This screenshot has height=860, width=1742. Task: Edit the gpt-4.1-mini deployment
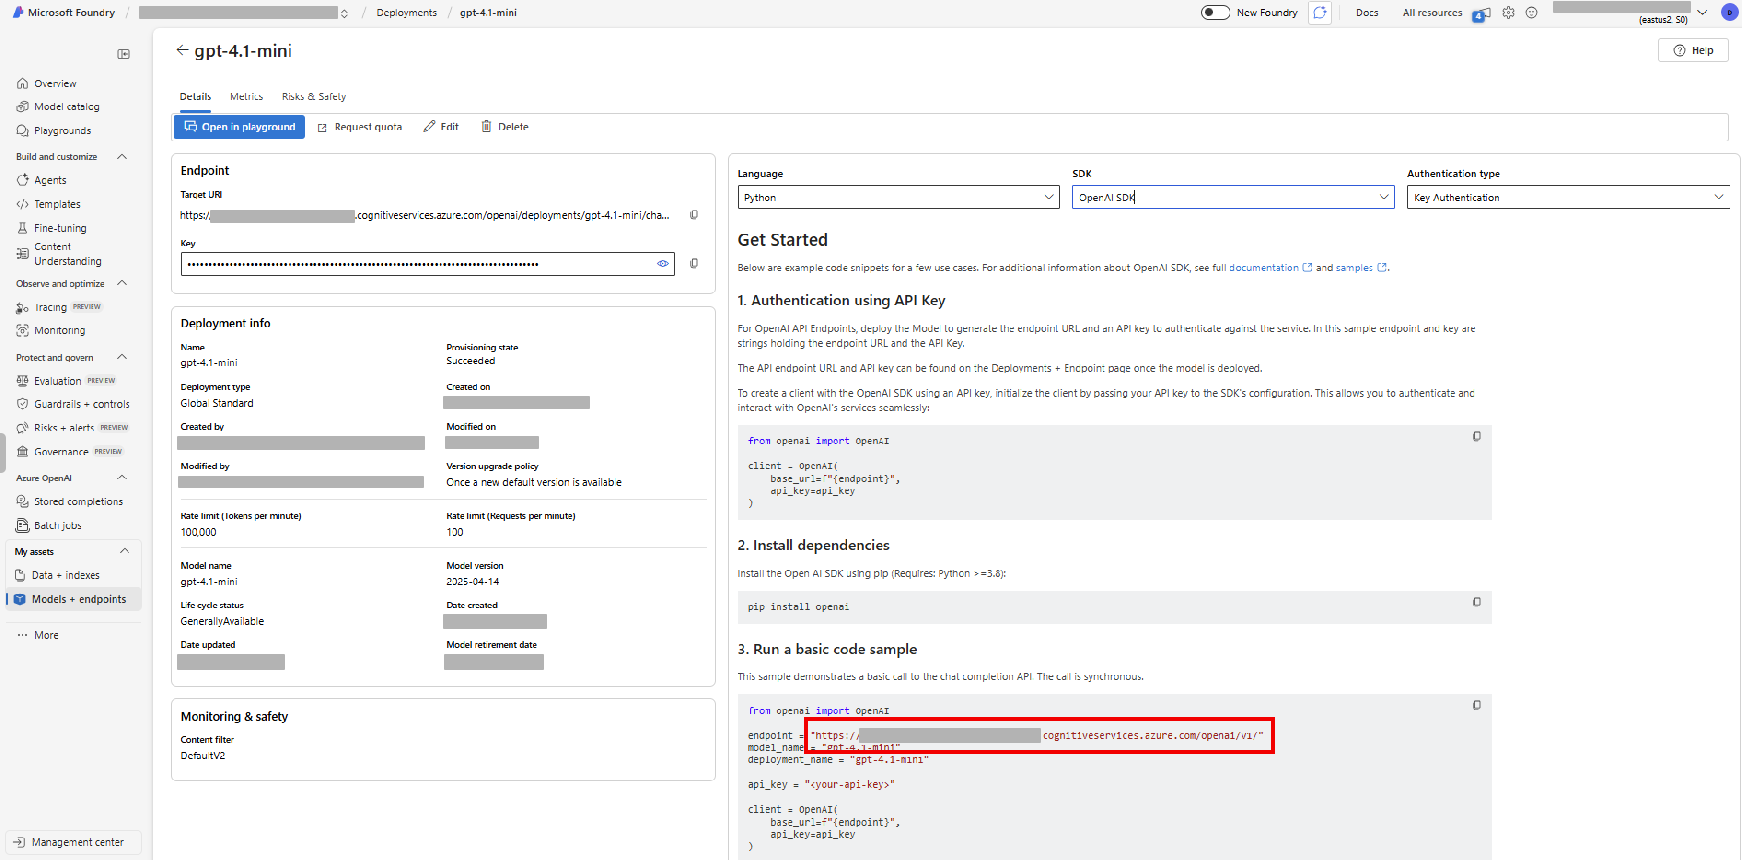click(441, 127)
